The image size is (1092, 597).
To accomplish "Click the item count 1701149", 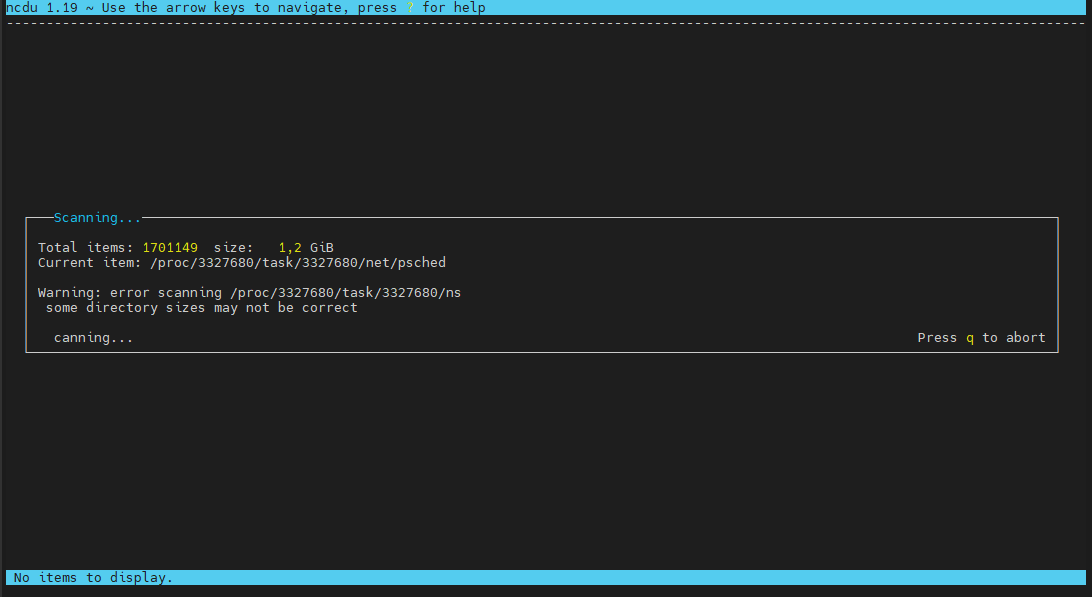I will coord(170,247).
